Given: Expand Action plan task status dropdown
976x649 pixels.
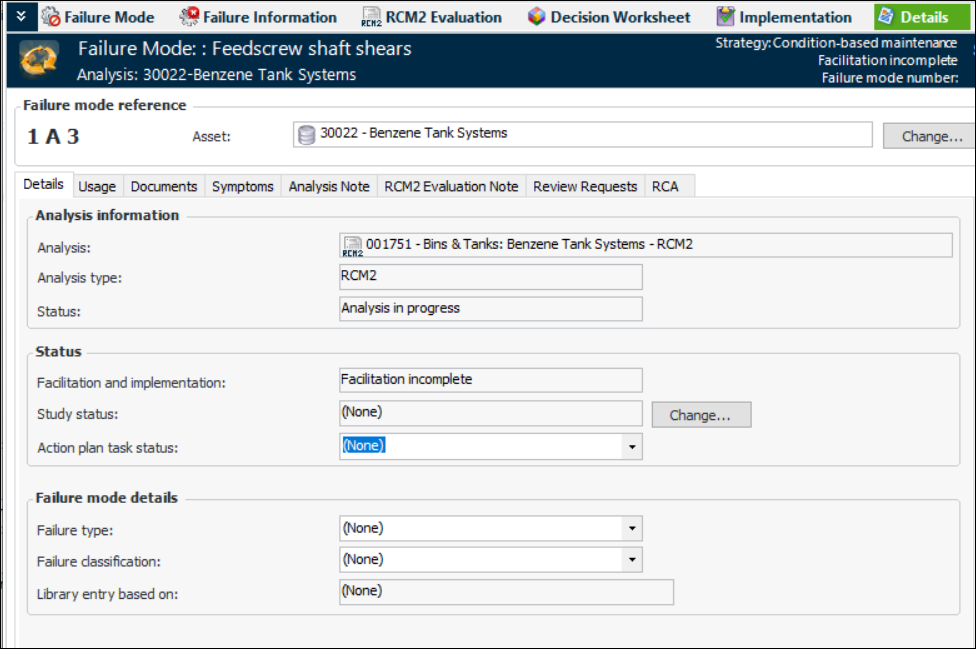Looking at the screenshot, I should pos(630,447).
